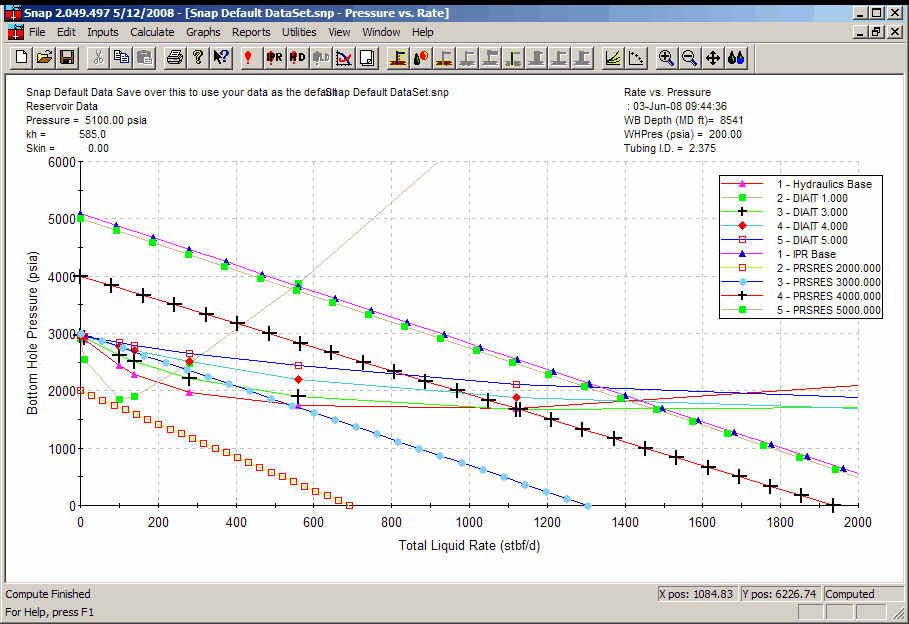Viewport: 909px width, 624px height.
Task: Create a new Snap dataset file
Action: click(x=21, y=58)
